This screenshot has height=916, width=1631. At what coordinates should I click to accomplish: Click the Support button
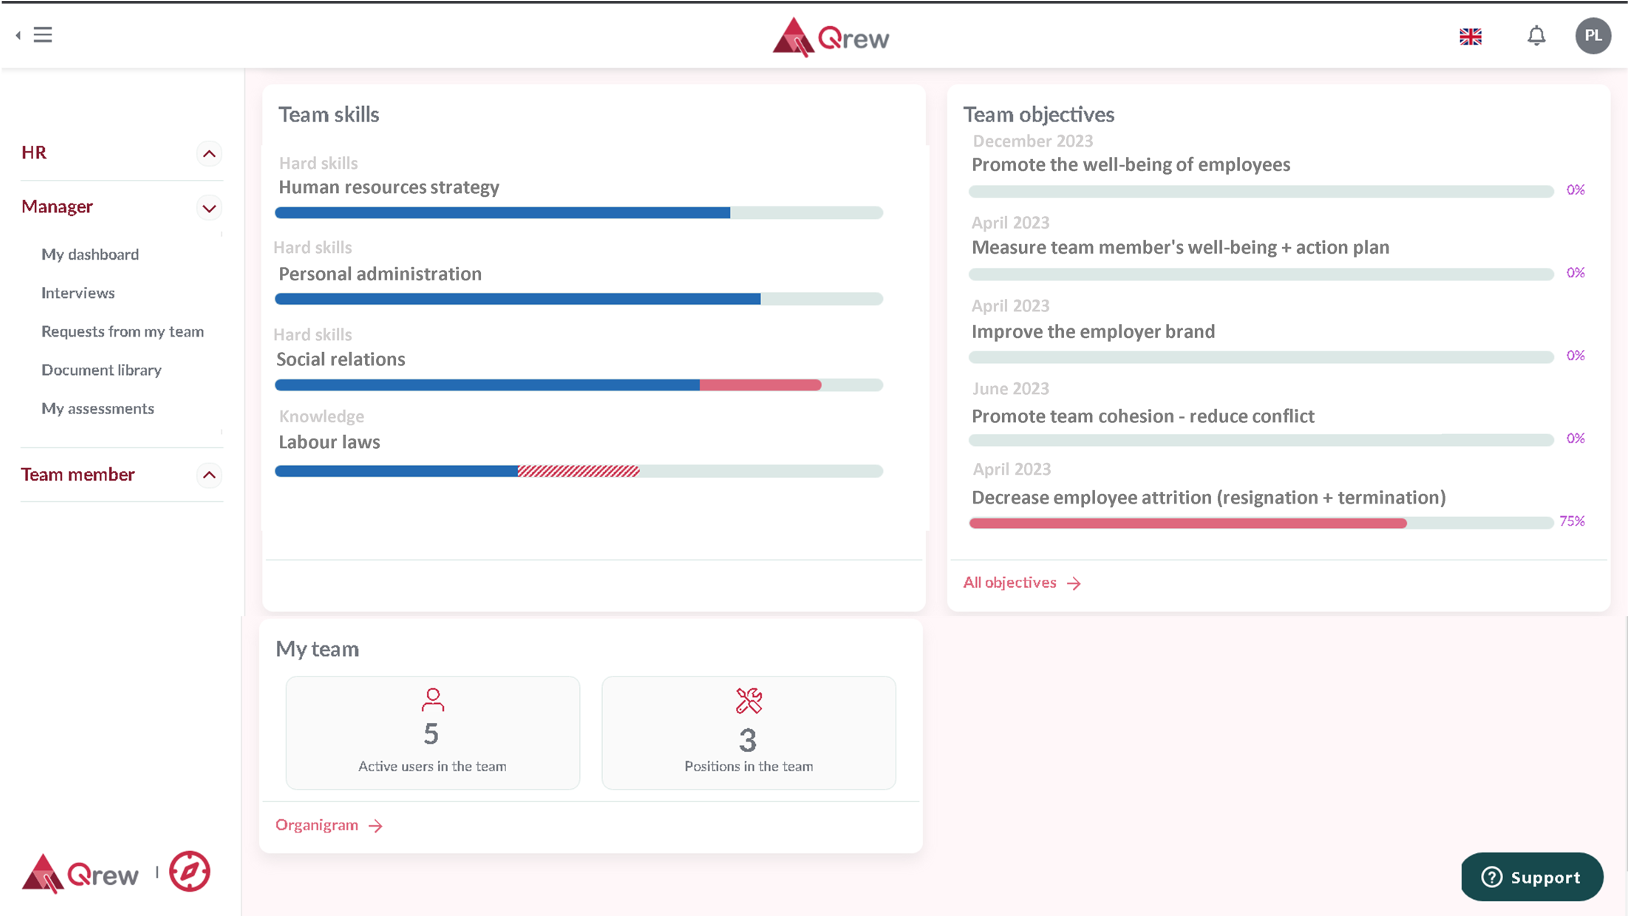[x=1531, y=877]
